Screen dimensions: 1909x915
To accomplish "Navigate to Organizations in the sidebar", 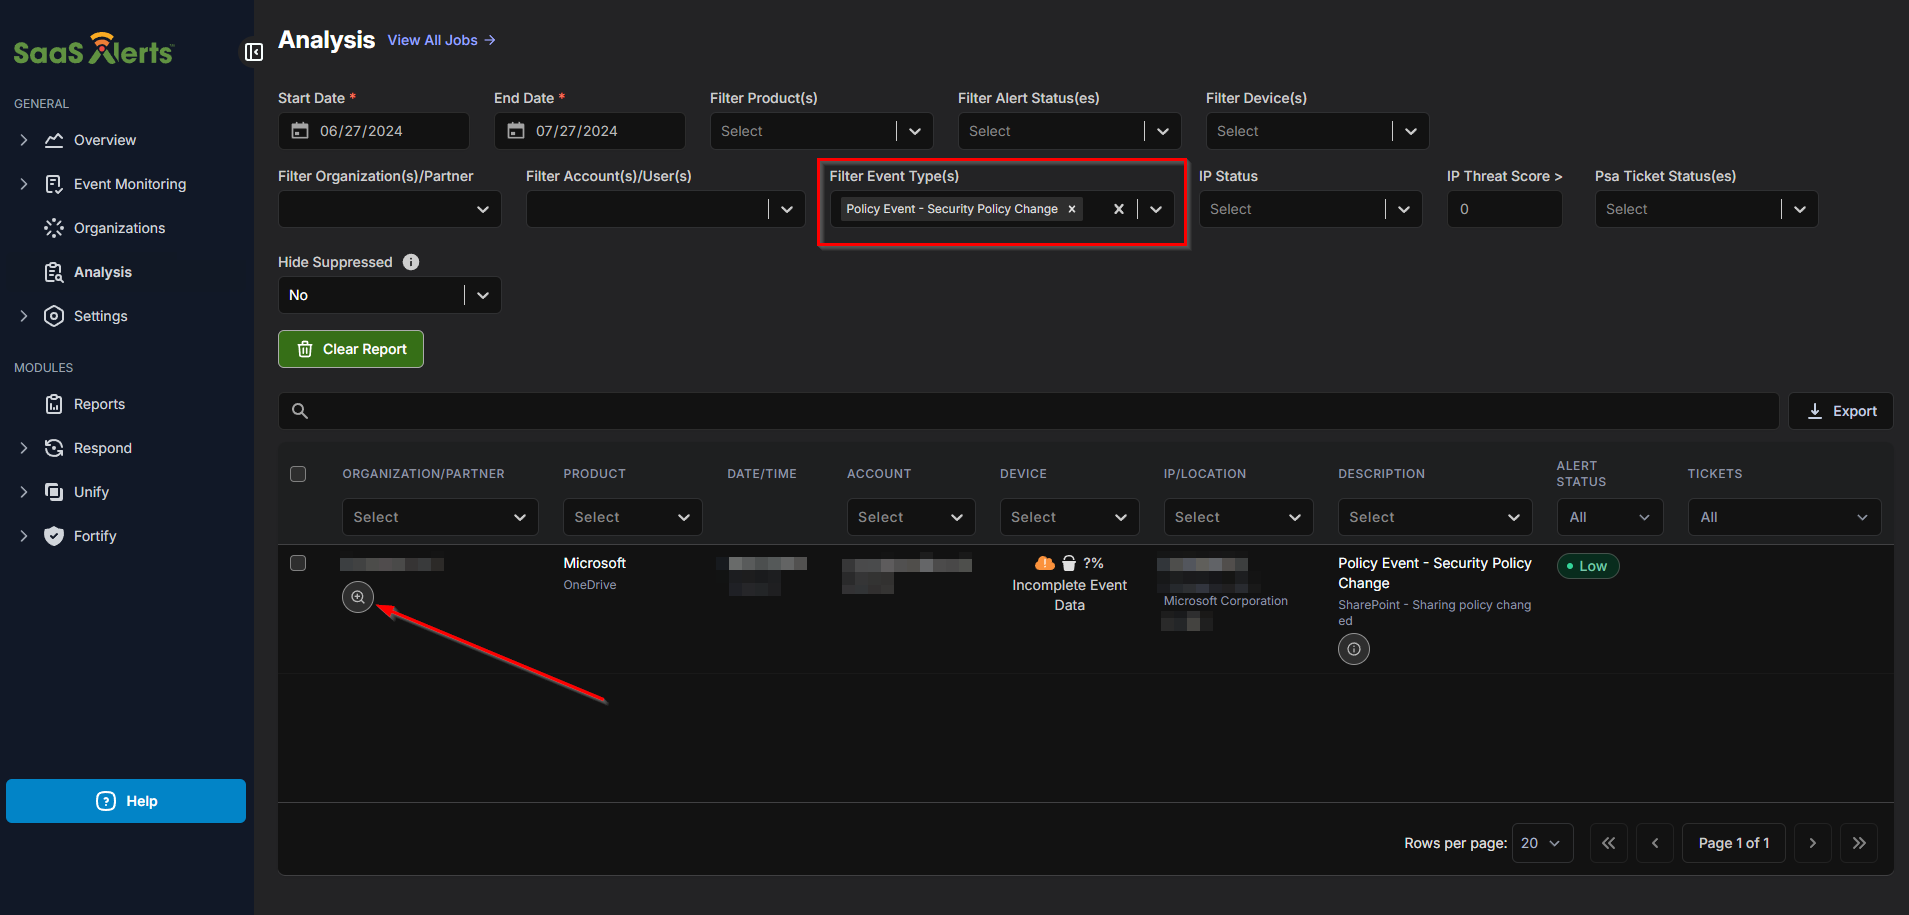I will click(x=119, y=228).
